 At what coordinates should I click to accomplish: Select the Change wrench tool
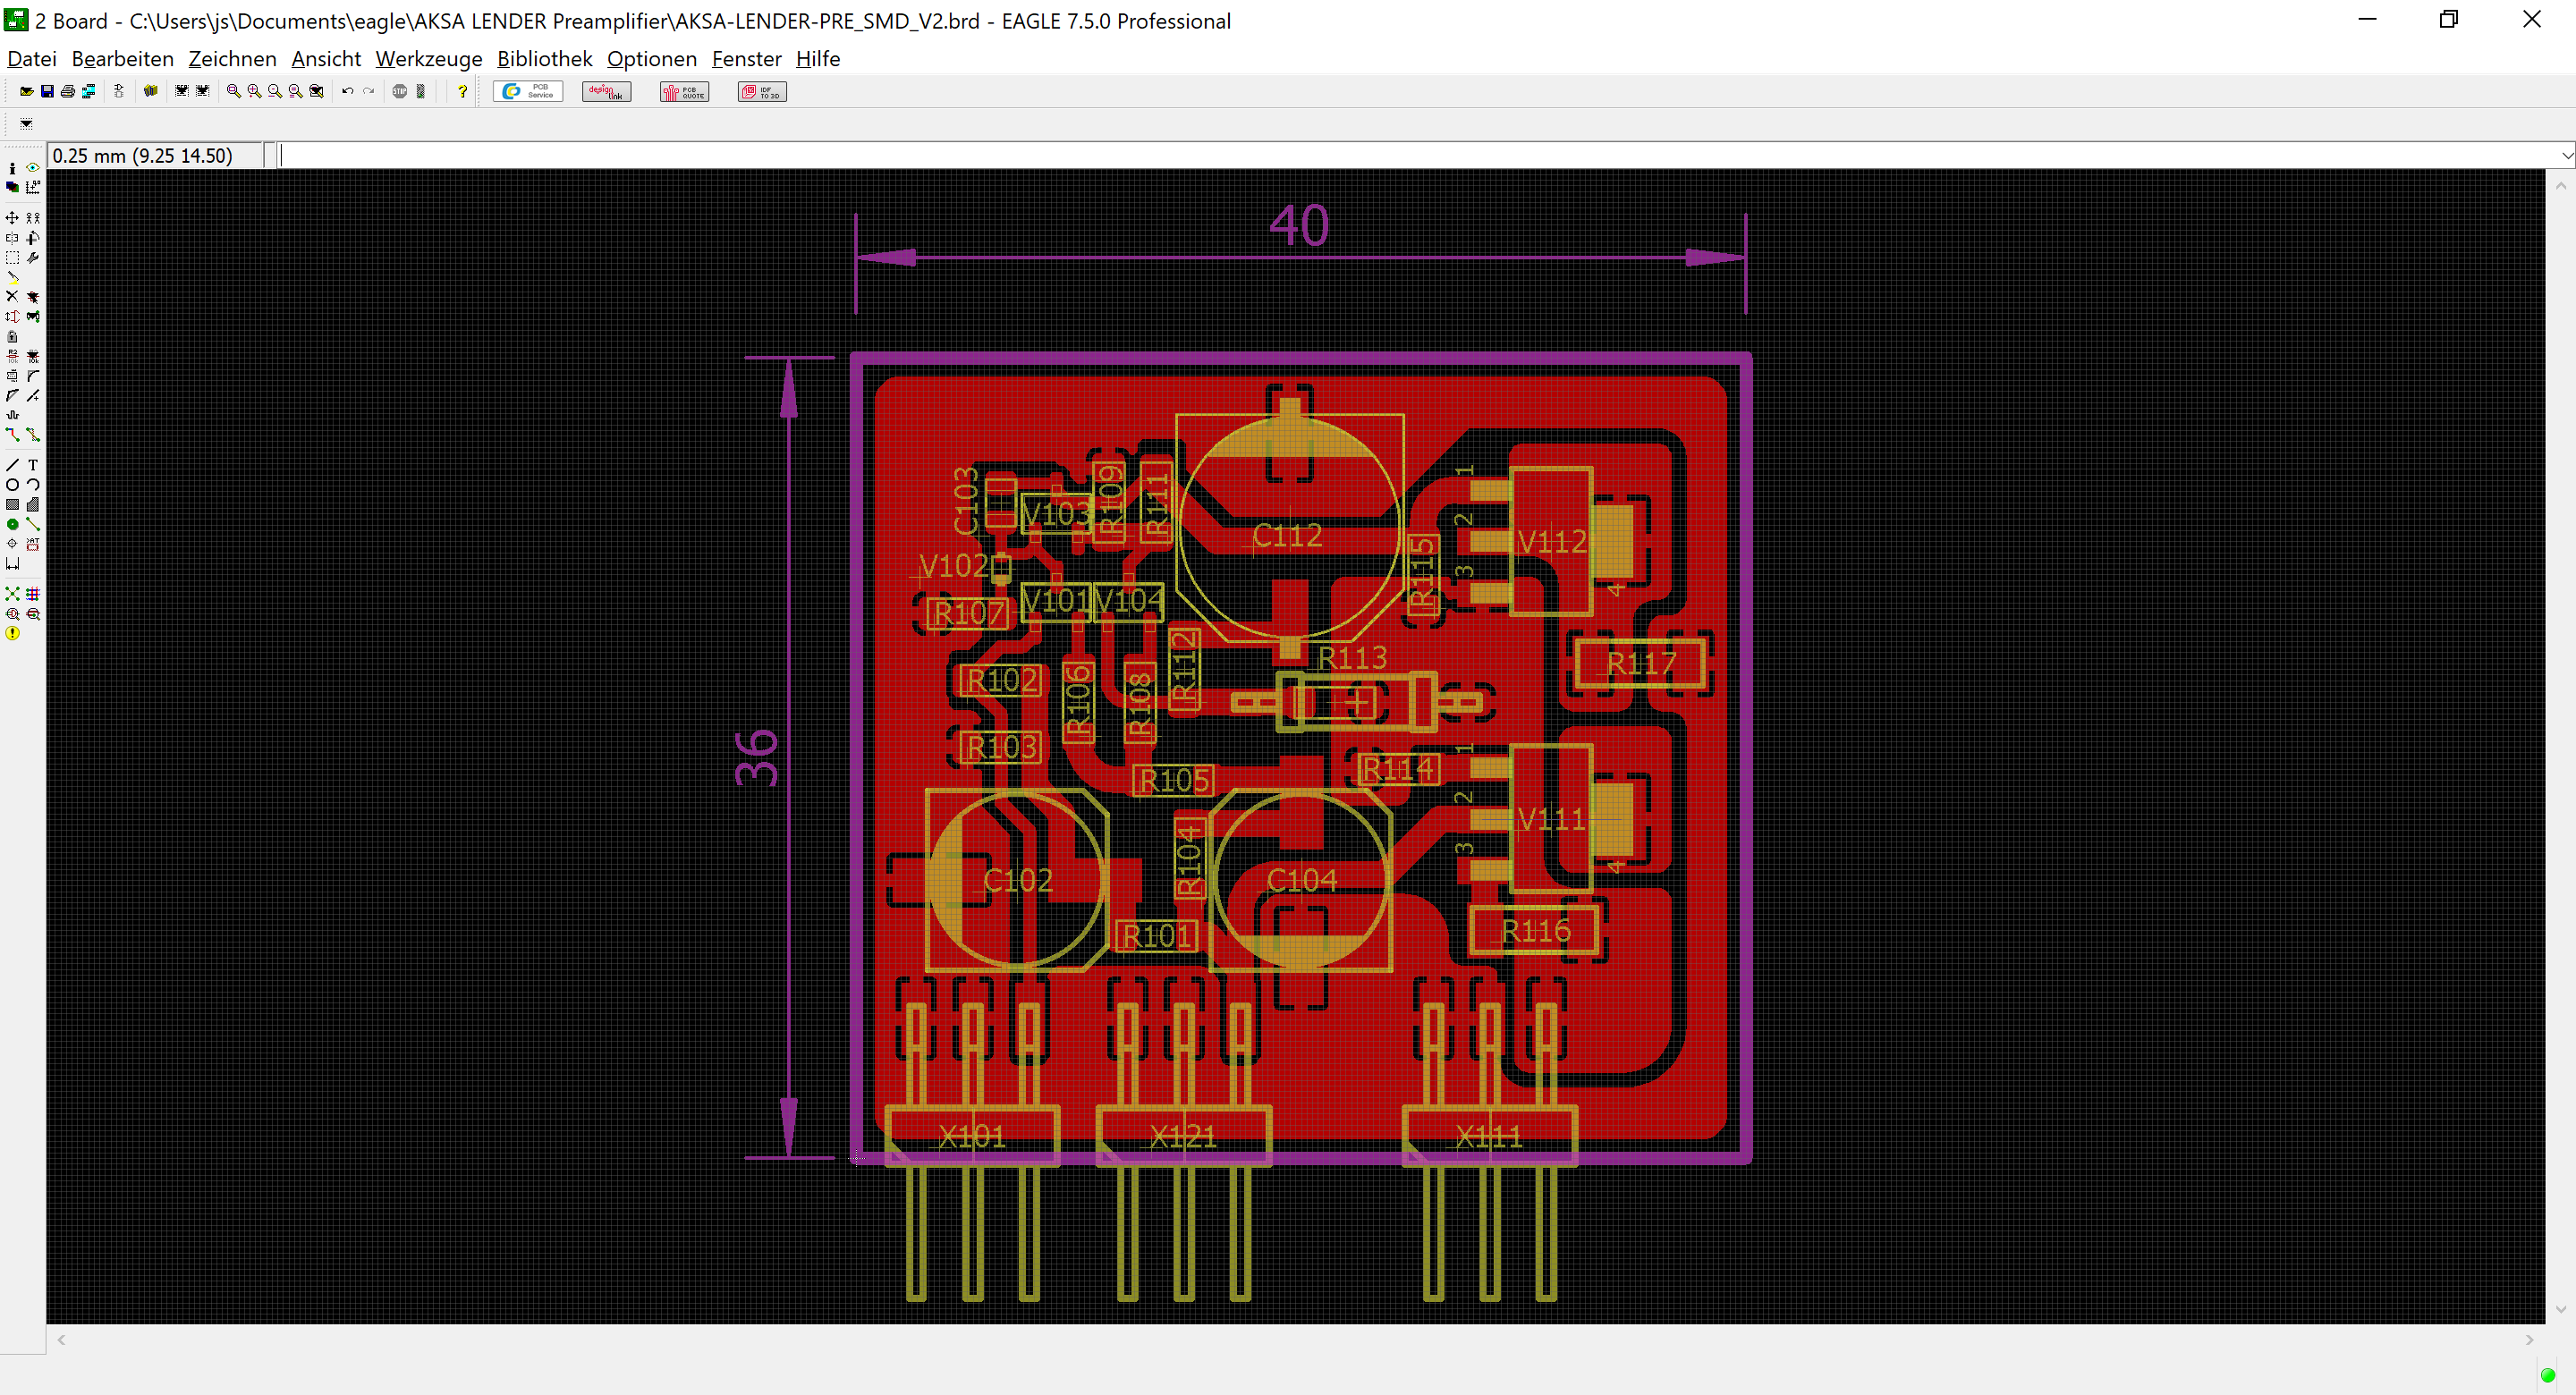coord(33,258)
